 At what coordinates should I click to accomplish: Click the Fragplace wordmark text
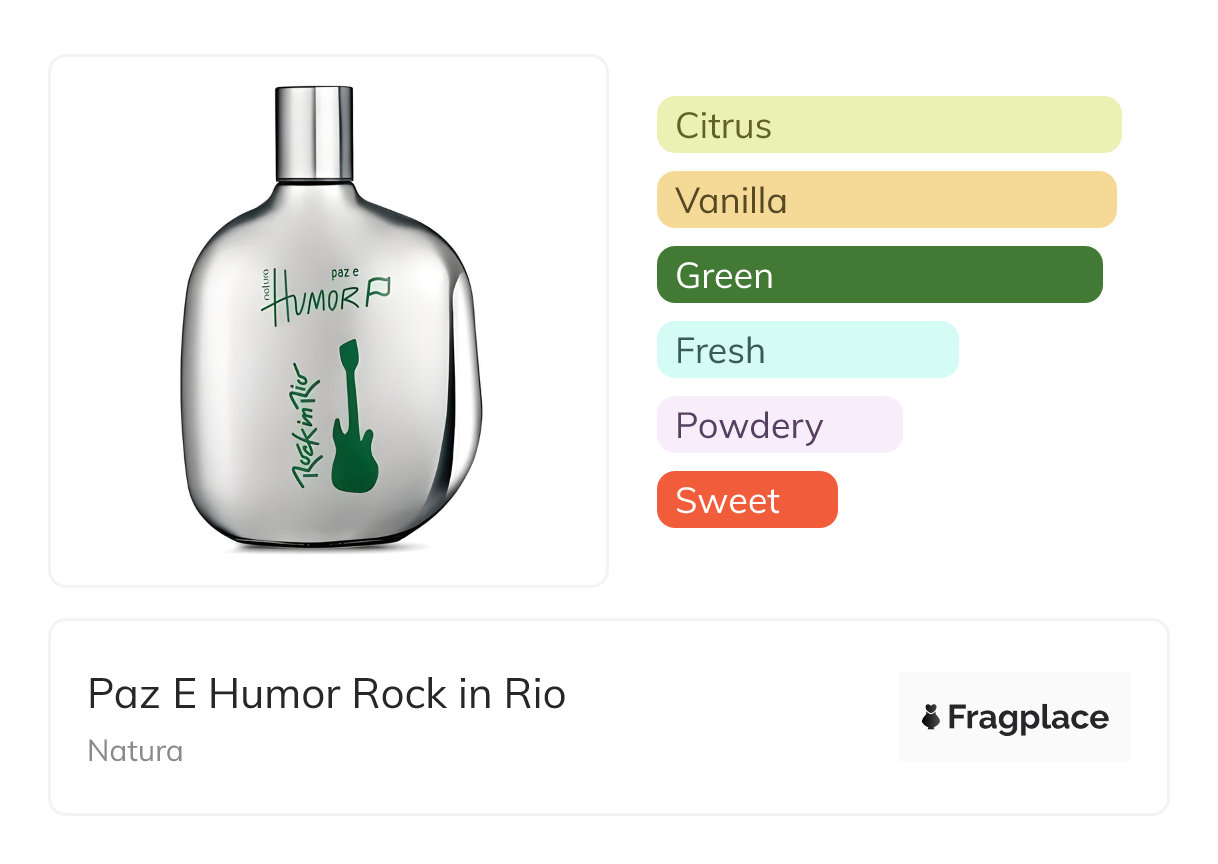pos(1028,717)
